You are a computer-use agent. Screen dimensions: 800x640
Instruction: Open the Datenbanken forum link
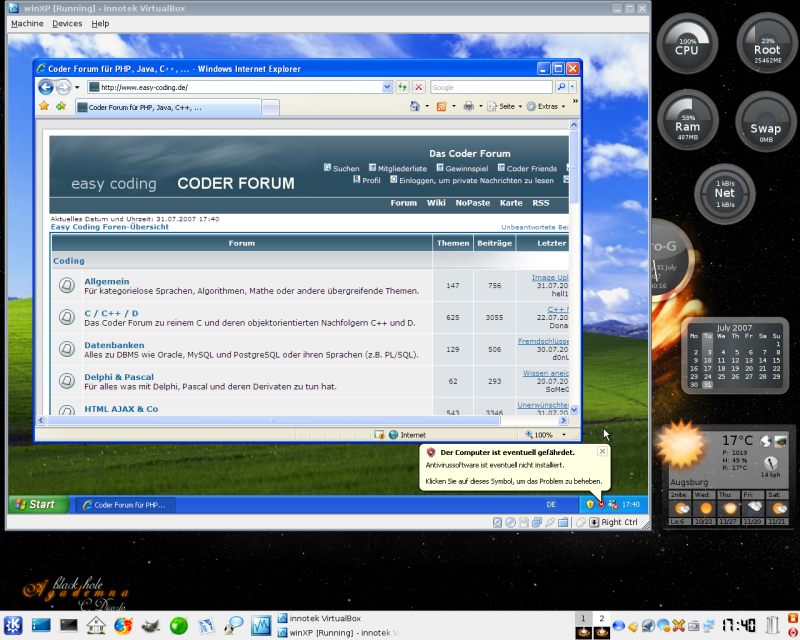click(114, 346)
